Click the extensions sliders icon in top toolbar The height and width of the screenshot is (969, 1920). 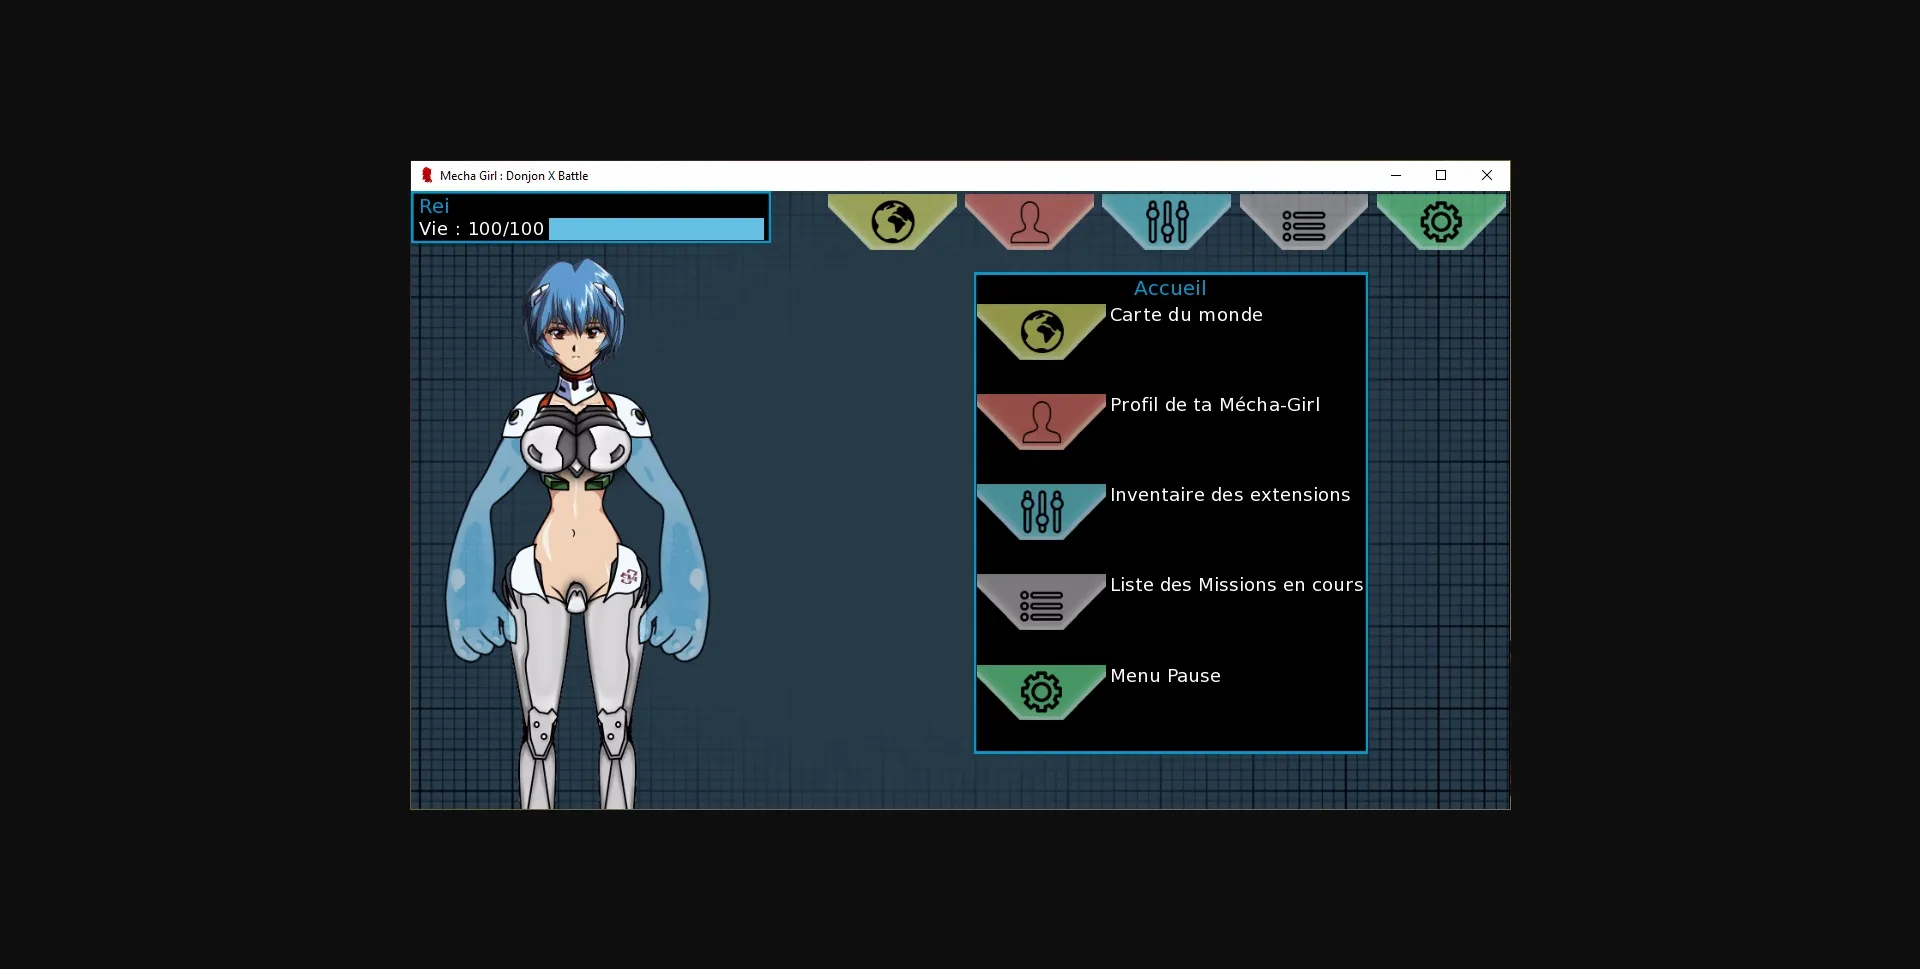point(1167,221)
